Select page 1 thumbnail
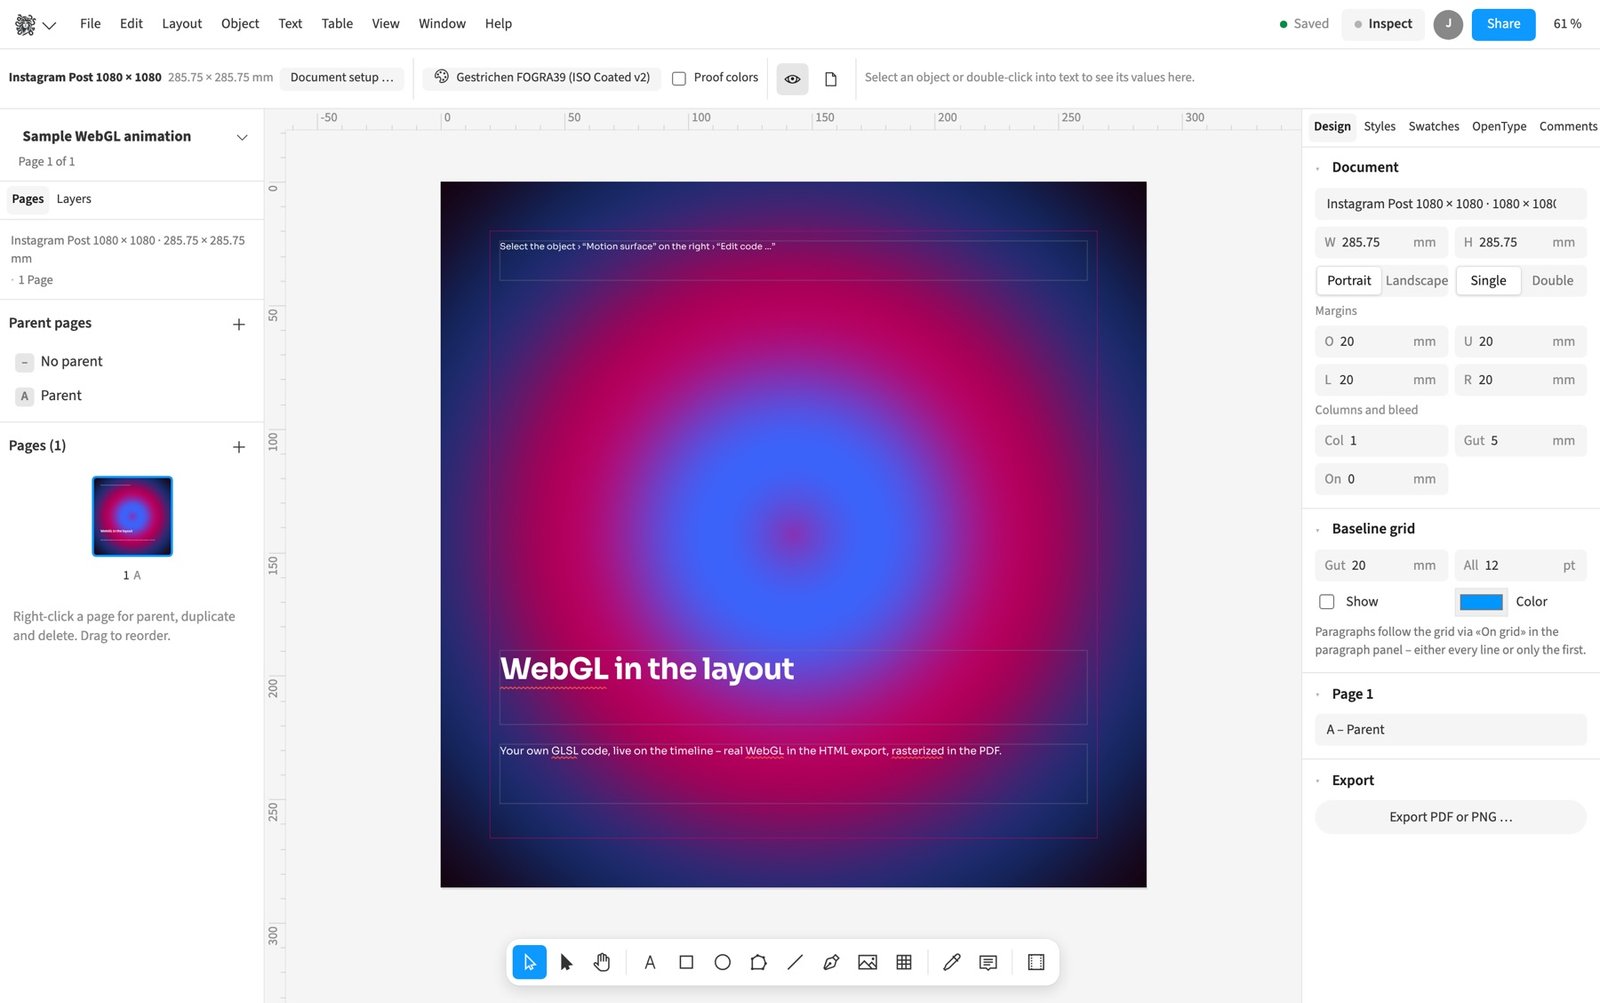The image size is (1600, 1003). pyautogui.click(x=132, y=516)
